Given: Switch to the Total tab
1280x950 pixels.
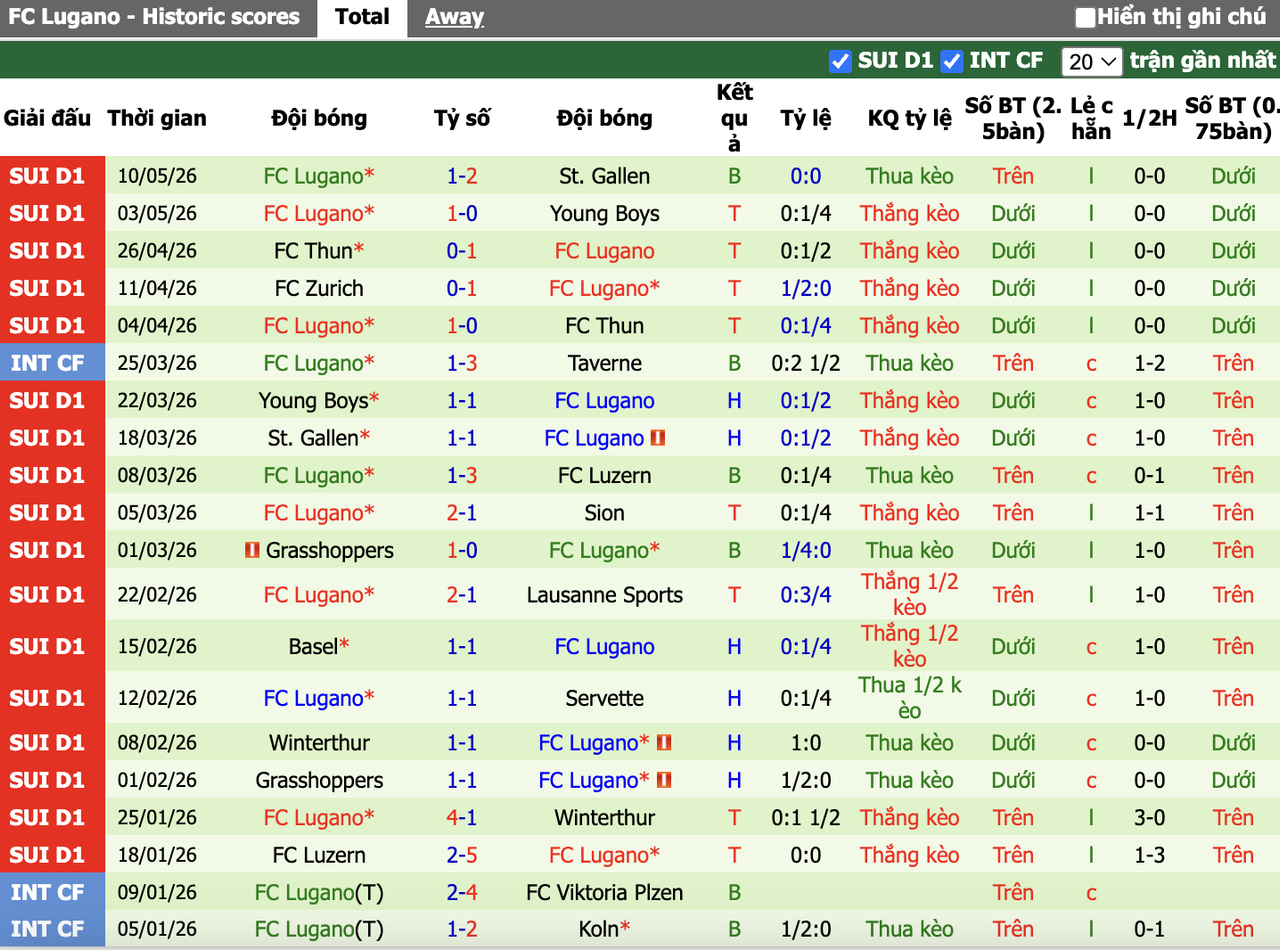Looking at the screenshot, I should 362,17.
